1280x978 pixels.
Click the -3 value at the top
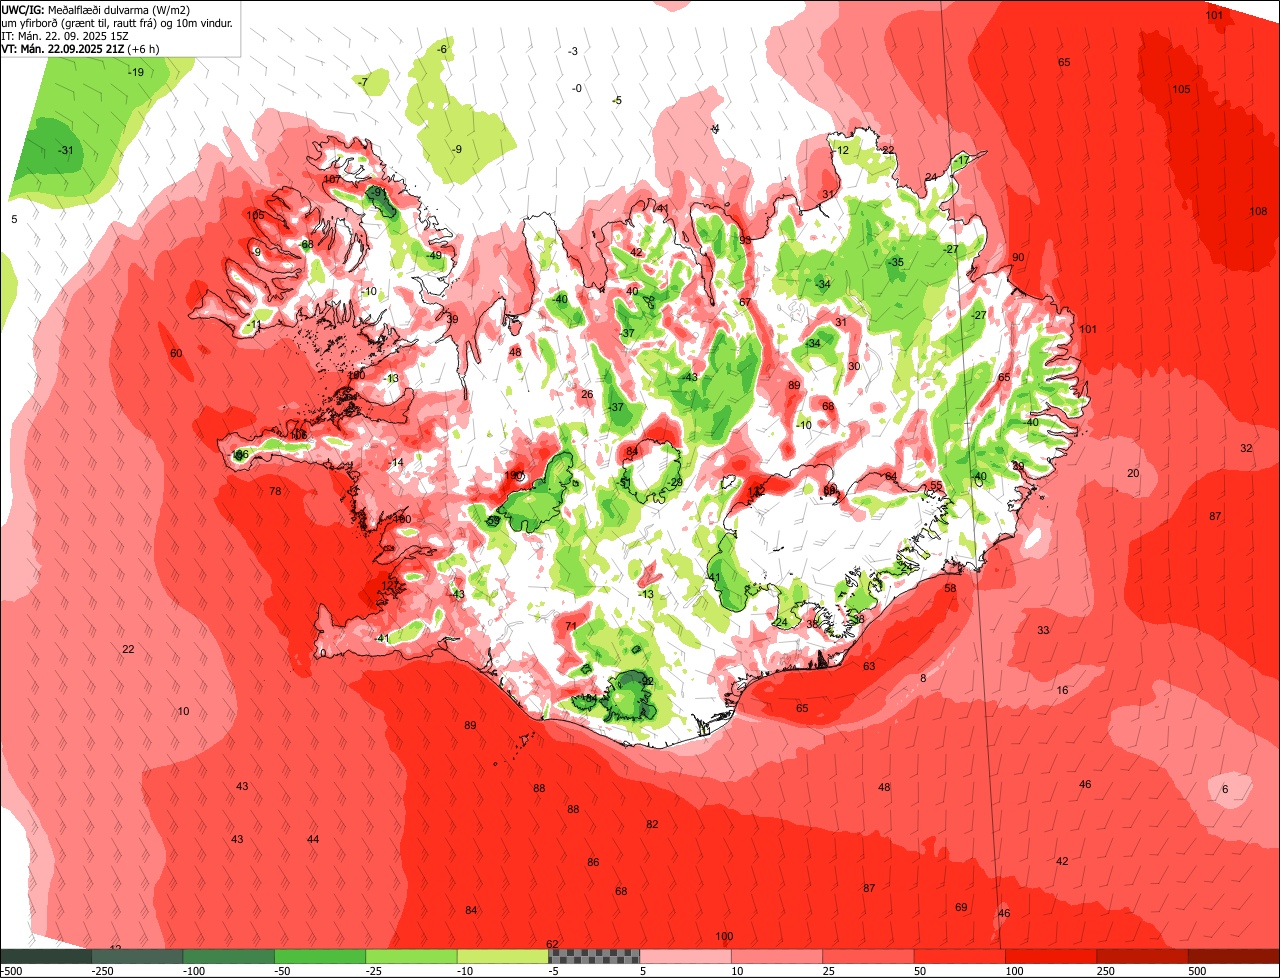[572, 51]
